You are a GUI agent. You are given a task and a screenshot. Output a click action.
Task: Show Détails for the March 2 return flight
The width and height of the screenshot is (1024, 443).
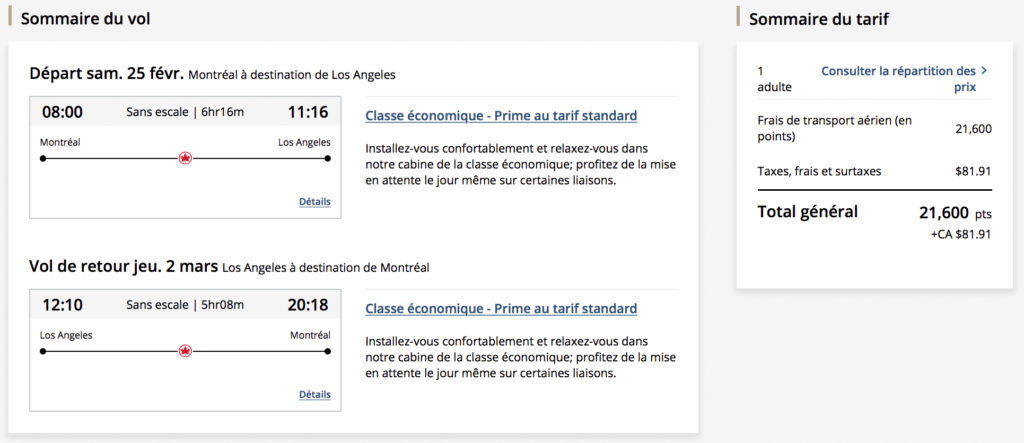pos(314,395)
